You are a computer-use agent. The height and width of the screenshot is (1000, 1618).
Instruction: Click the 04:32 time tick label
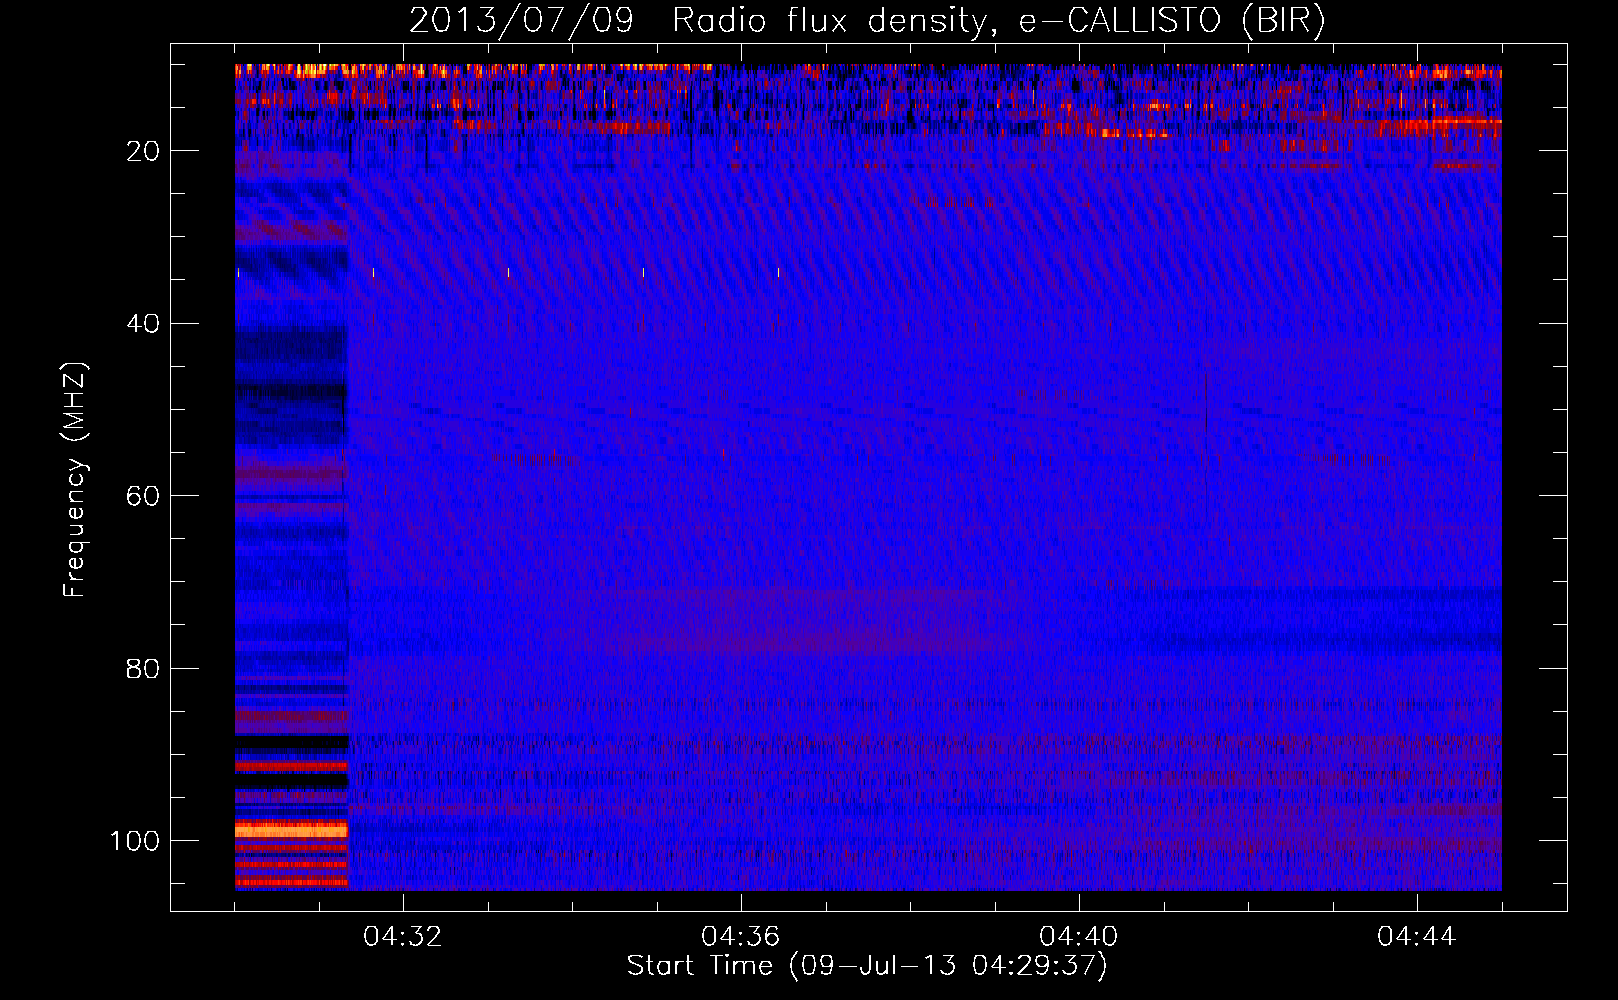coord(403,937)
